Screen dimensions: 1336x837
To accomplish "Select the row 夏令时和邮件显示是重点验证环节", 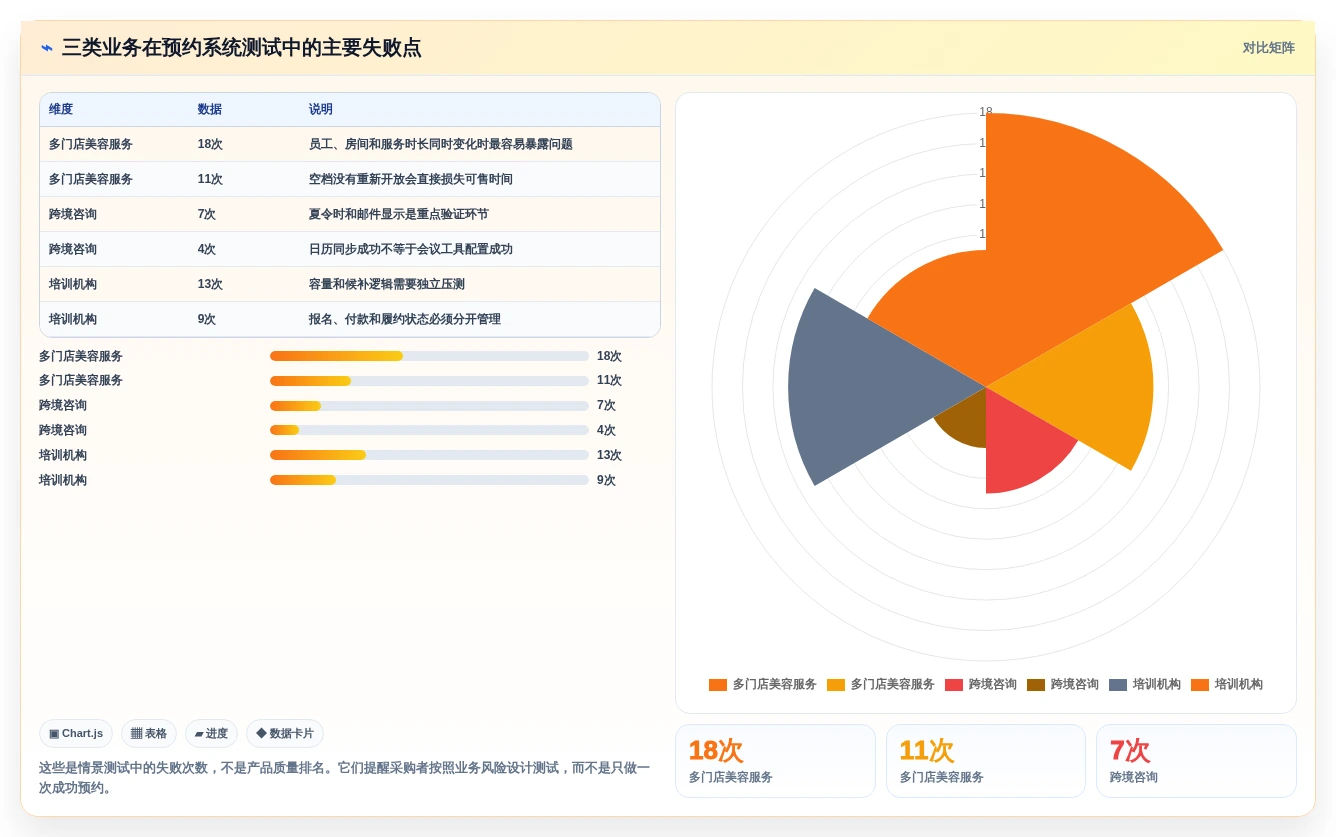I will coord(350,214).
